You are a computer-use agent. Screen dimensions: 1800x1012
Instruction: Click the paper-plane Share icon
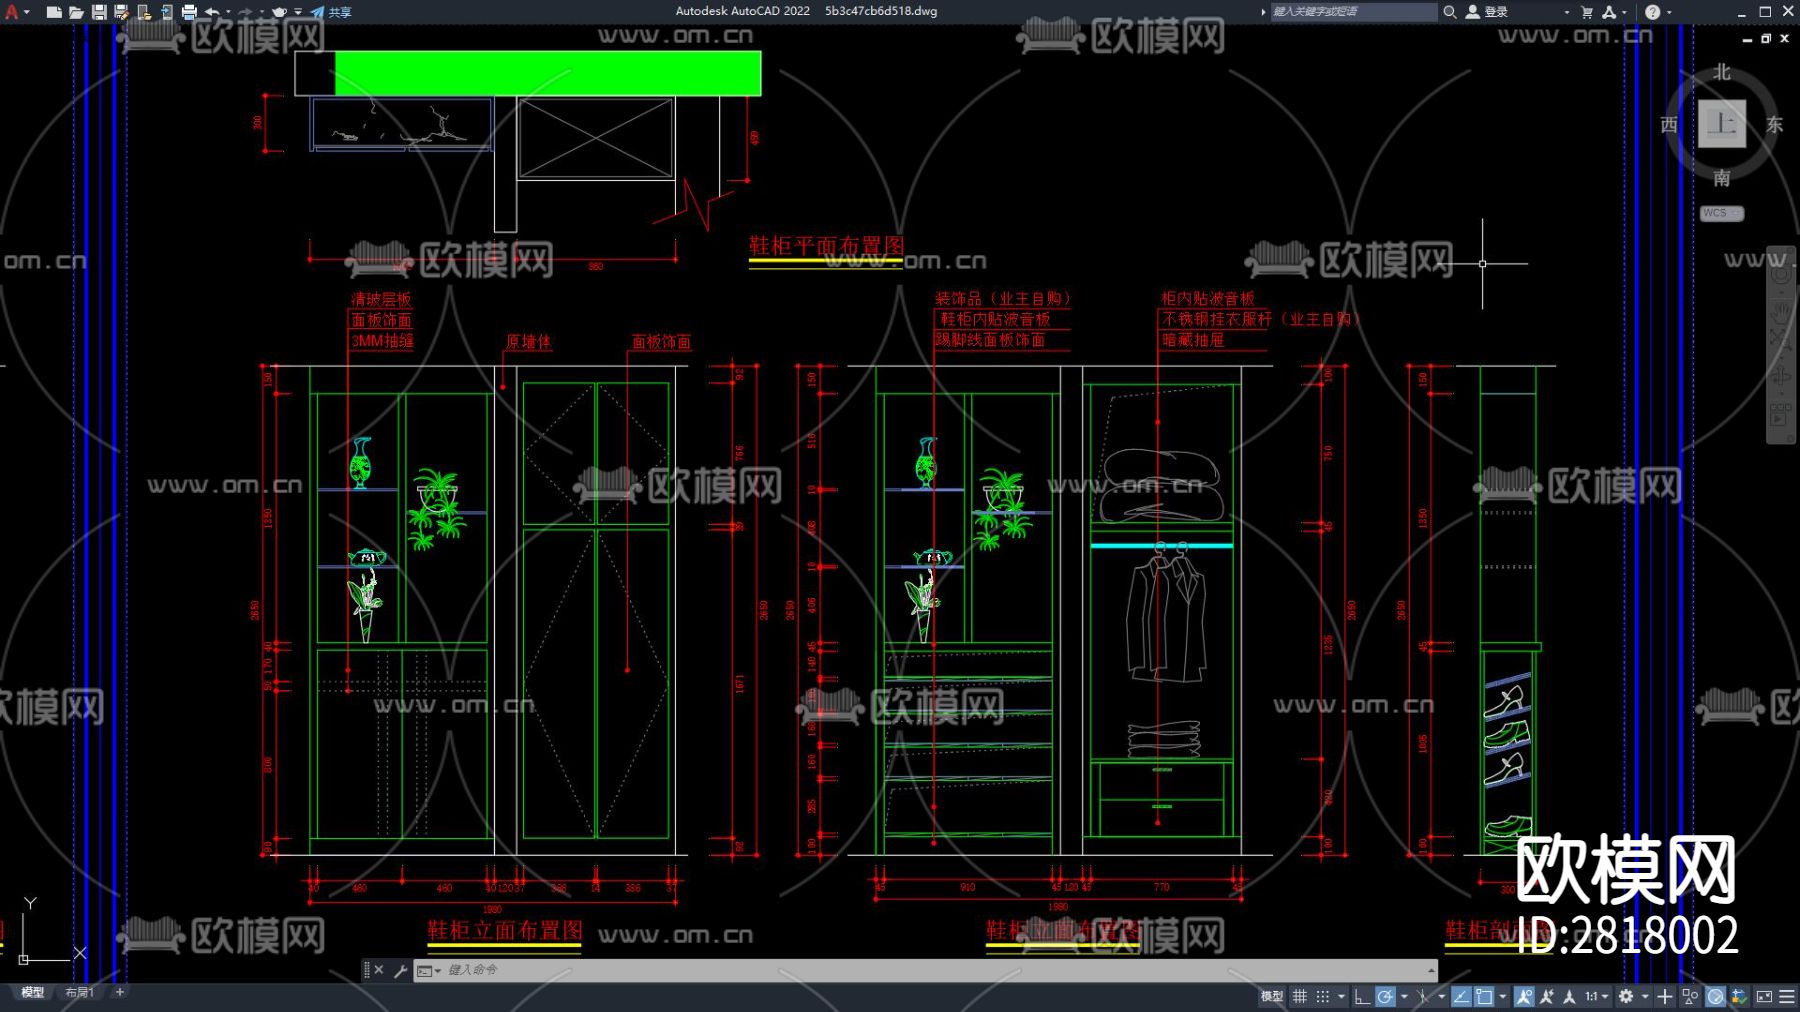coord(317,12)
